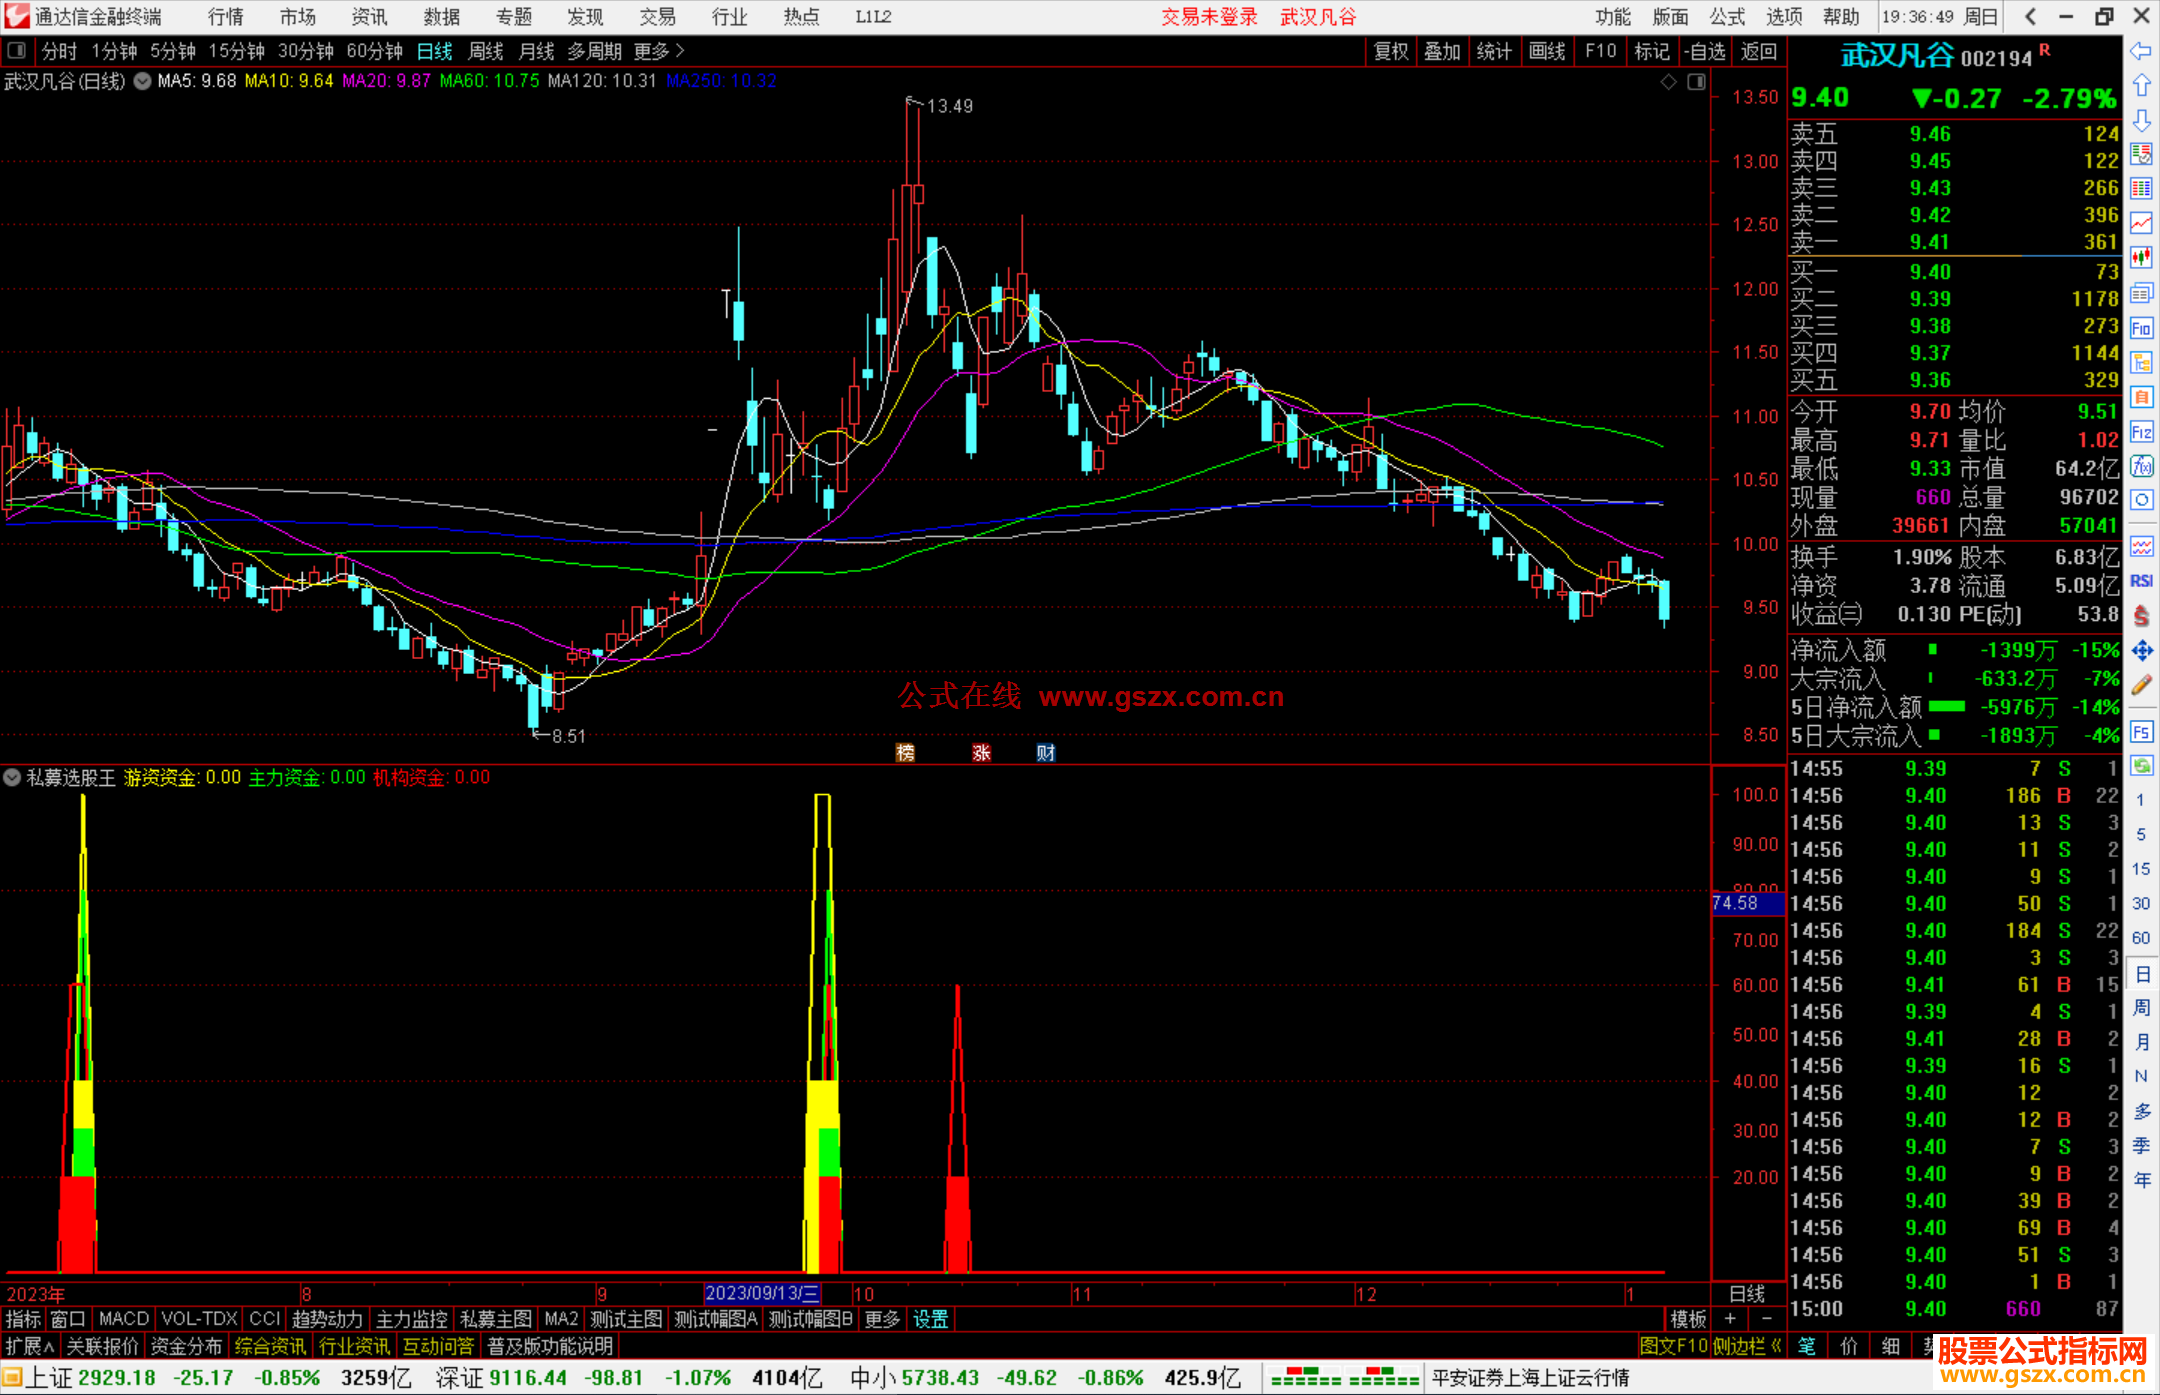2160x1395 pixels.
Task: Click the plus zoom button beside 模板
Action: click(x=1730, y=1319)
